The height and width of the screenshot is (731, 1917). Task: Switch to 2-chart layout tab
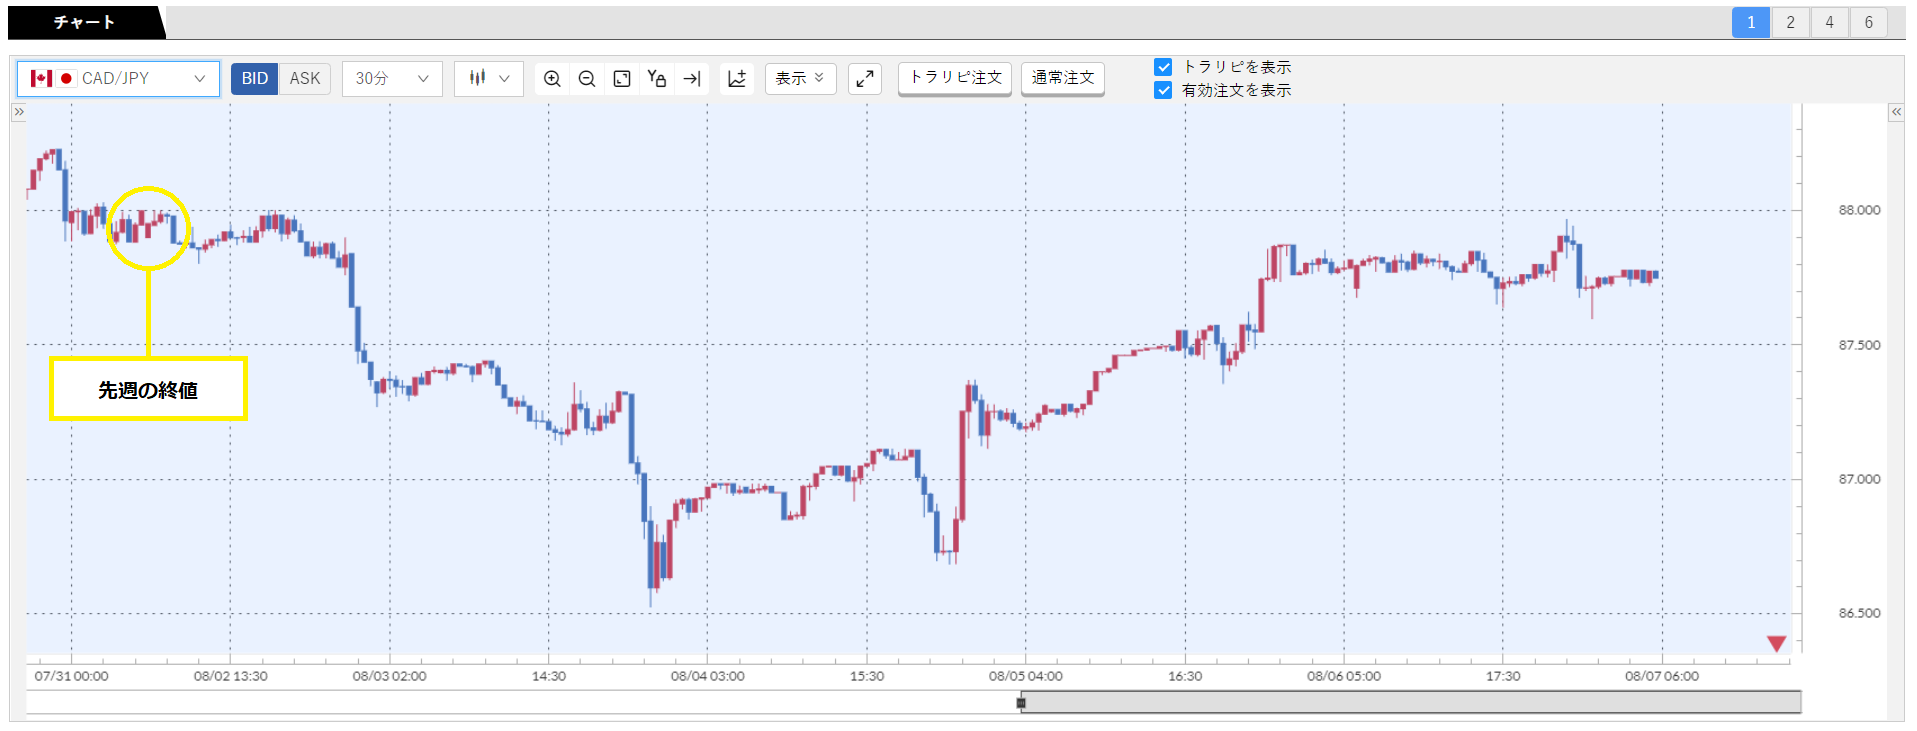[x=1790, y=22]
